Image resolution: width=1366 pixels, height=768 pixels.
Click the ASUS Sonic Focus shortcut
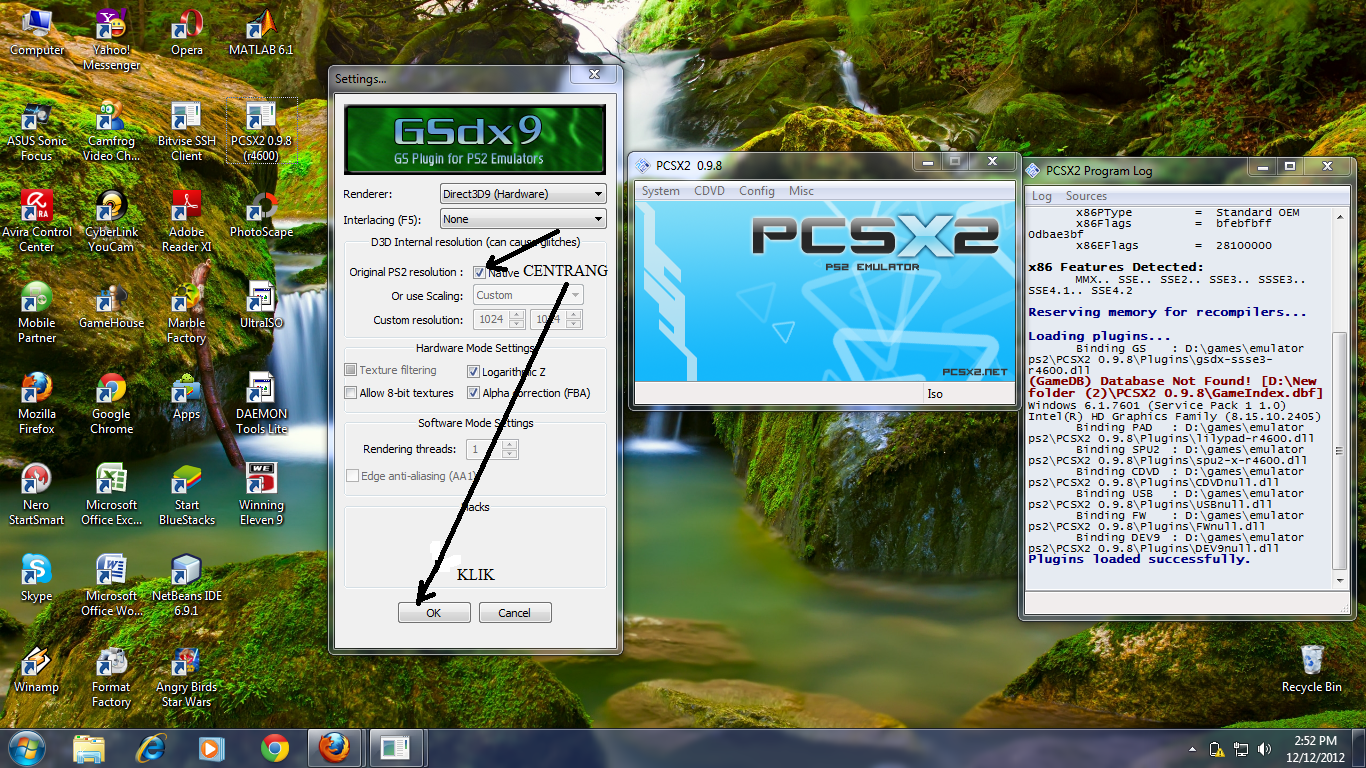(x=37, y=131)
